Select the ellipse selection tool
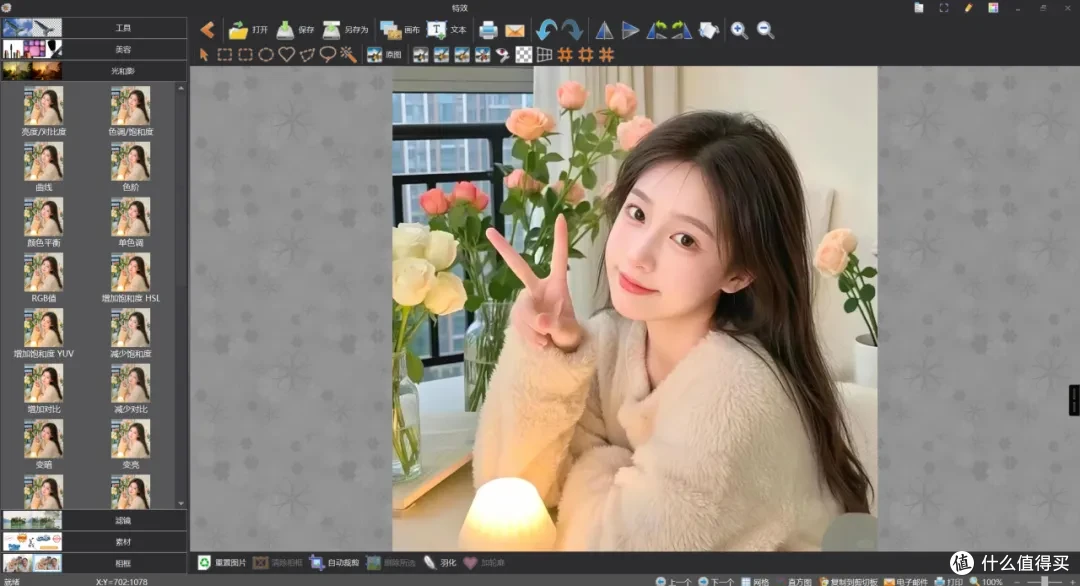Viewport: 1080px width, 586px height. click(266, 54)
